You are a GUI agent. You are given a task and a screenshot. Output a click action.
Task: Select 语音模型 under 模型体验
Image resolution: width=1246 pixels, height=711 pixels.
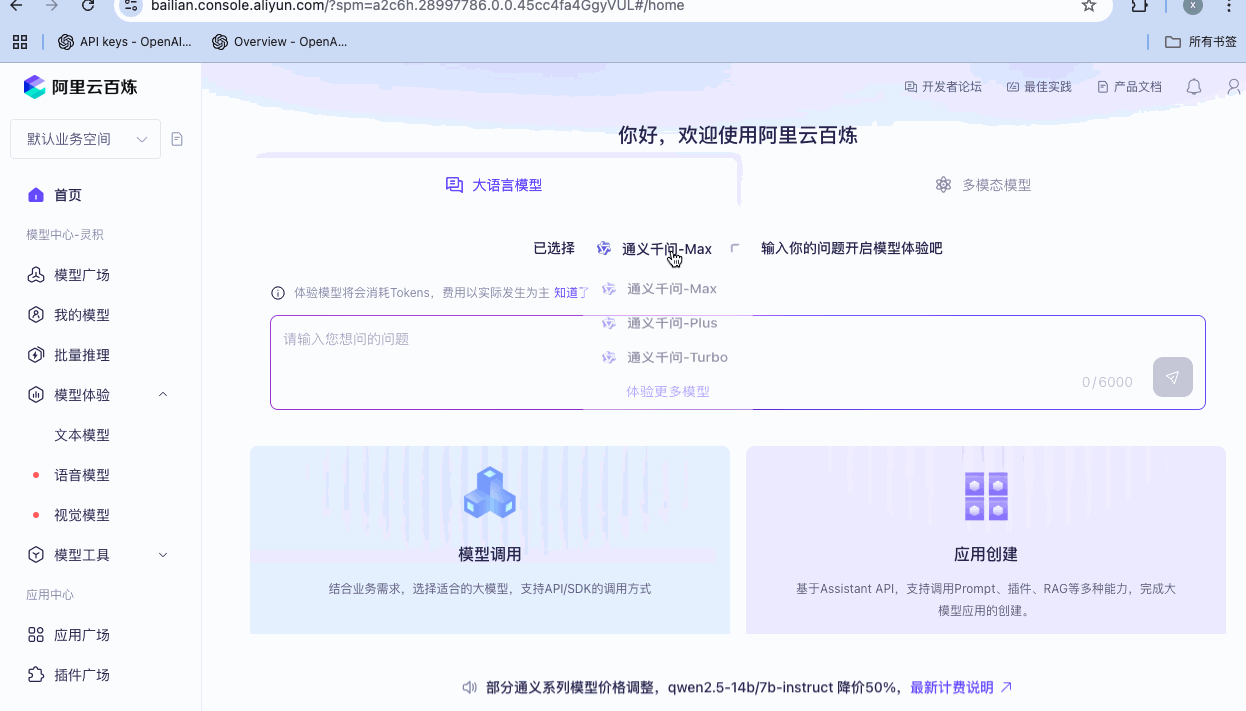82,475
